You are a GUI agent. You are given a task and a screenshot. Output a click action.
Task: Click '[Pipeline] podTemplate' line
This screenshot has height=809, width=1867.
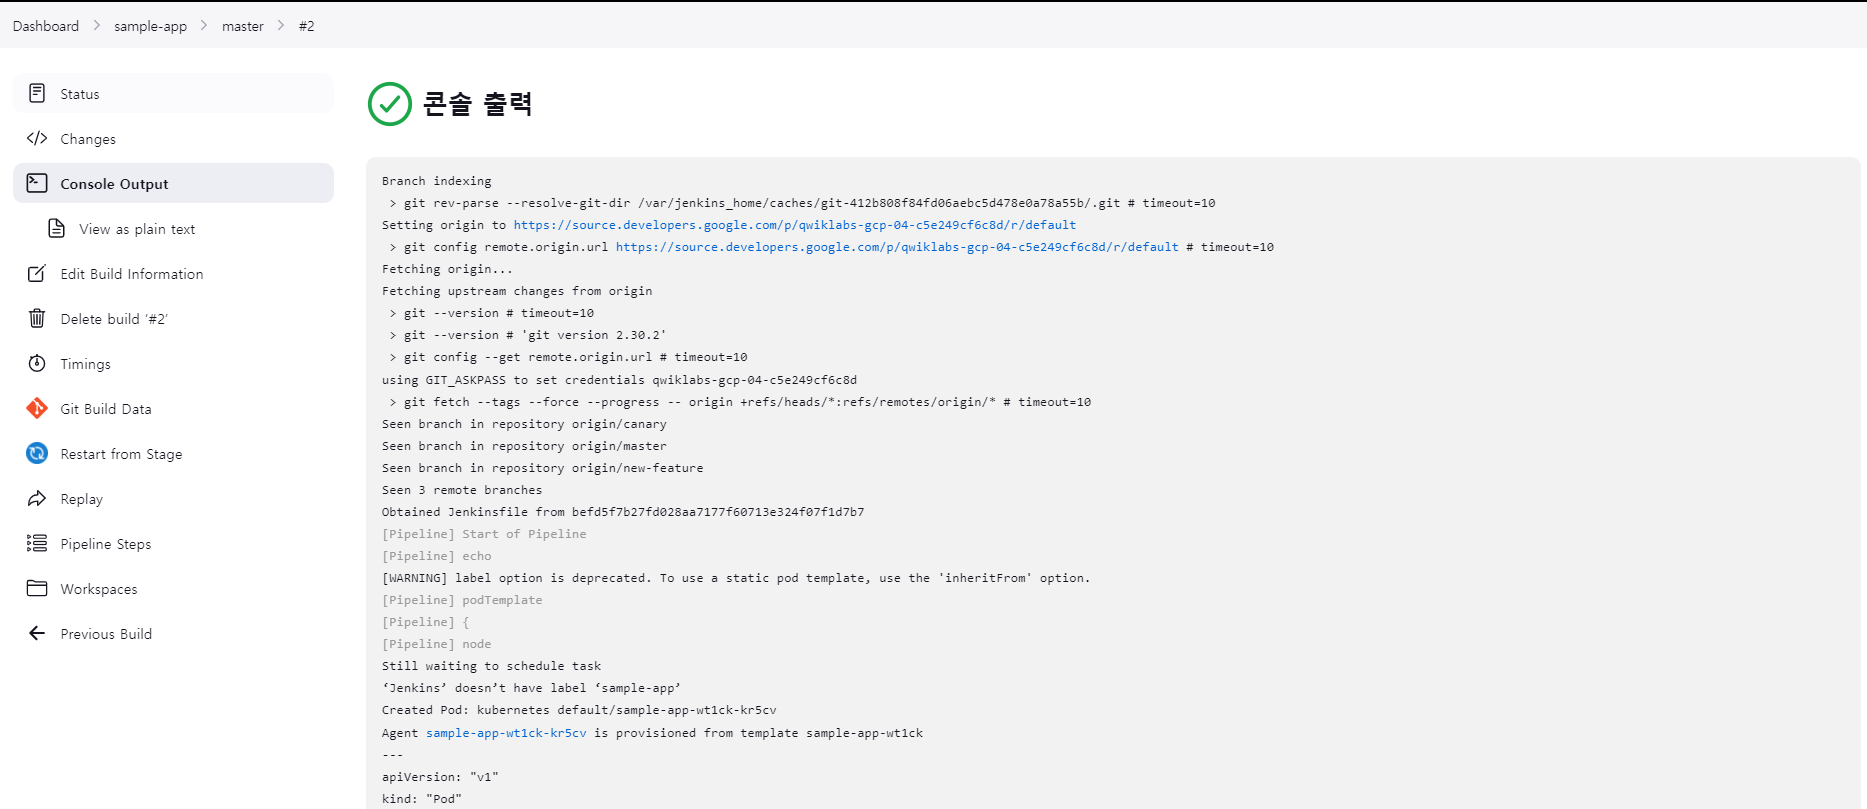pyautogui.click(x=462, y=600)
